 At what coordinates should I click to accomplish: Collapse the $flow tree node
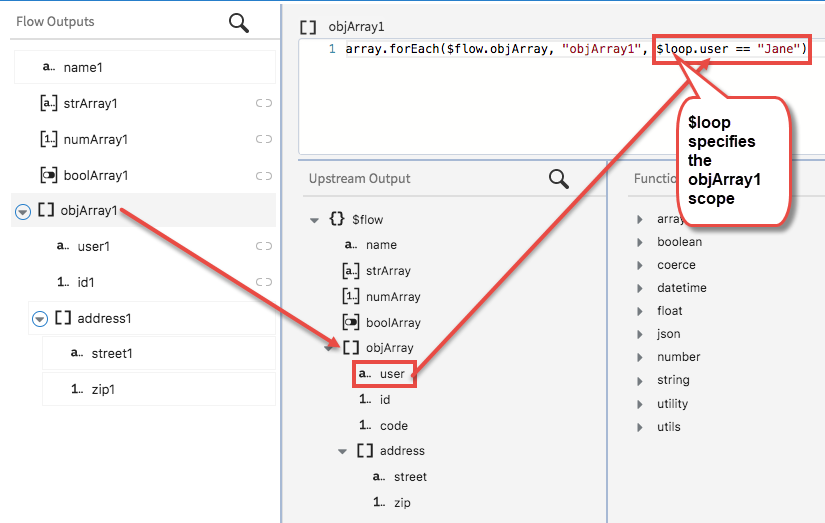[314, 220]
